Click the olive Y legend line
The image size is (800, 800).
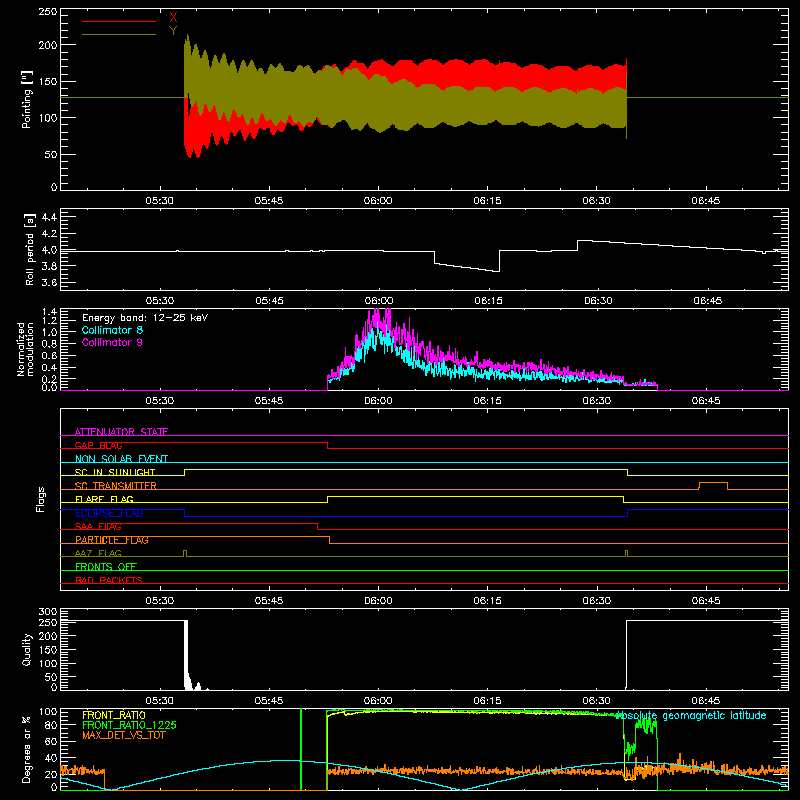(x=119, y=34)
